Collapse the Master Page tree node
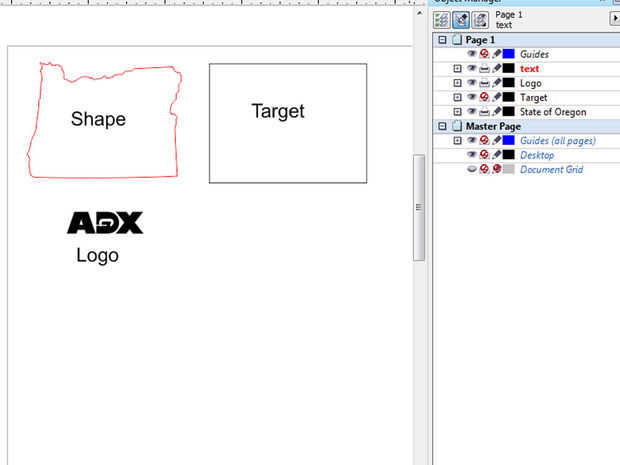Image resolution: width=620 pixels, height=465 pixels. point(442,126)
